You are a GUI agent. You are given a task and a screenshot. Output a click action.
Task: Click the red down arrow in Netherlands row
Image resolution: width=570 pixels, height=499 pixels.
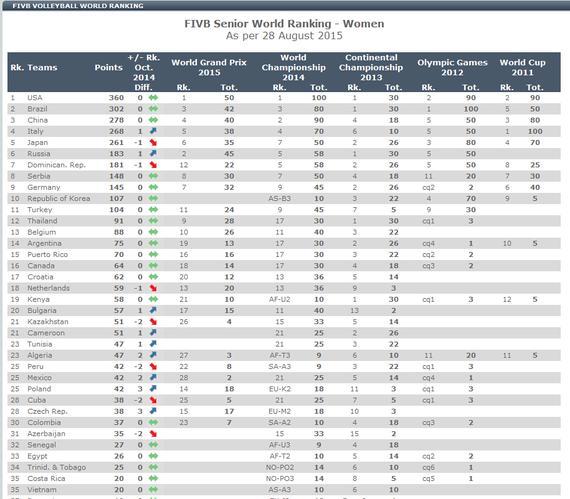click(x=153, y=288)
